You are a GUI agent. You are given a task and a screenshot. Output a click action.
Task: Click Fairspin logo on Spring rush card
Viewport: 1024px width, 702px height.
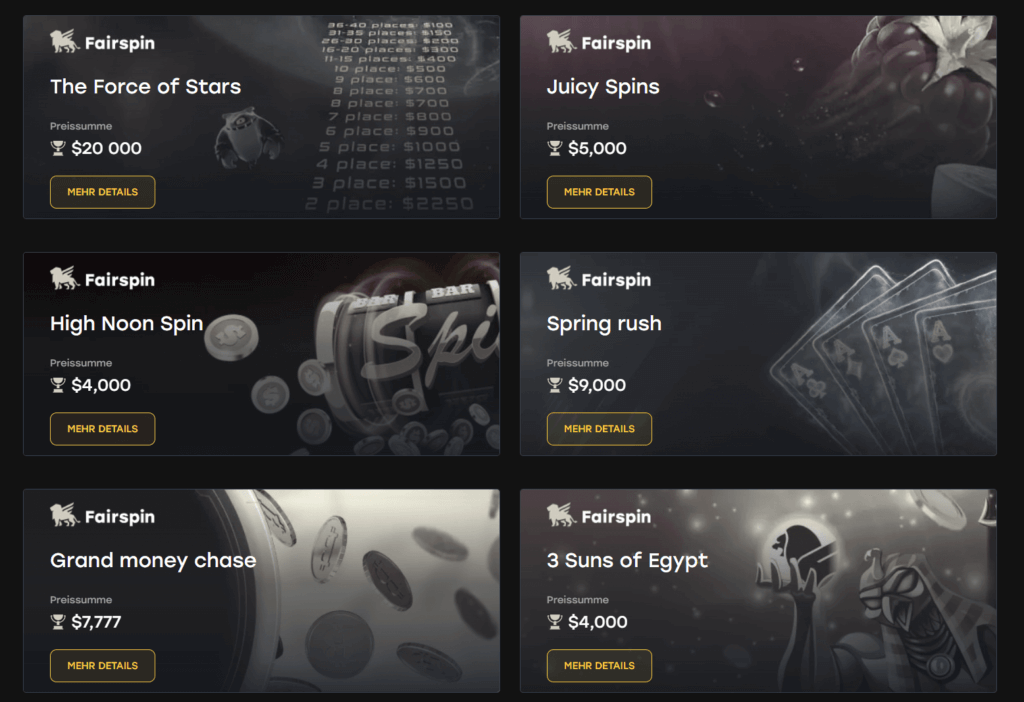click(599, 279)
